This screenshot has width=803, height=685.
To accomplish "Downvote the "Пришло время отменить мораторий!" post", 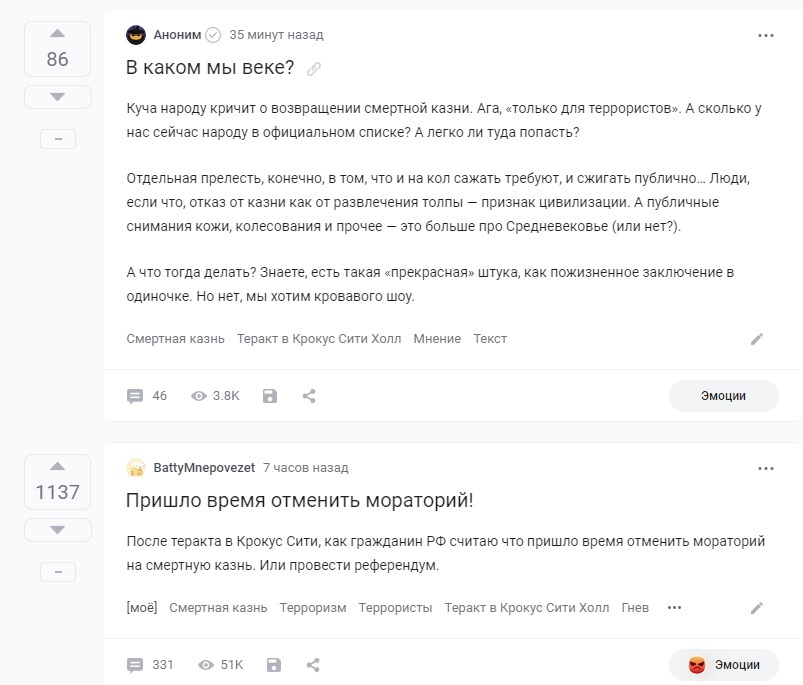I will (57, 529).
